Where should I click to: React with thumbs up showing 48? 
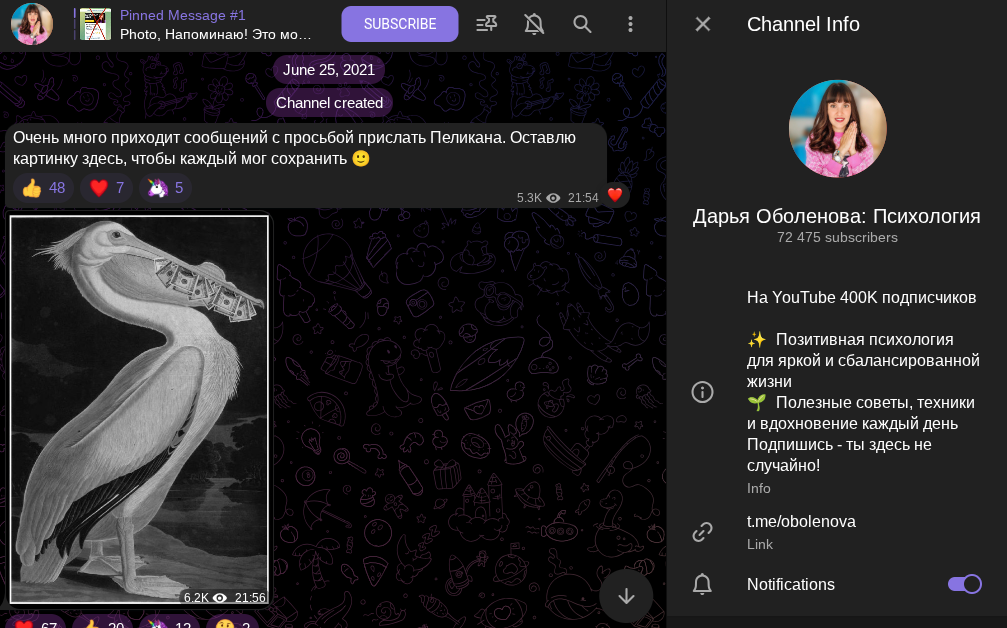[43, 188]
